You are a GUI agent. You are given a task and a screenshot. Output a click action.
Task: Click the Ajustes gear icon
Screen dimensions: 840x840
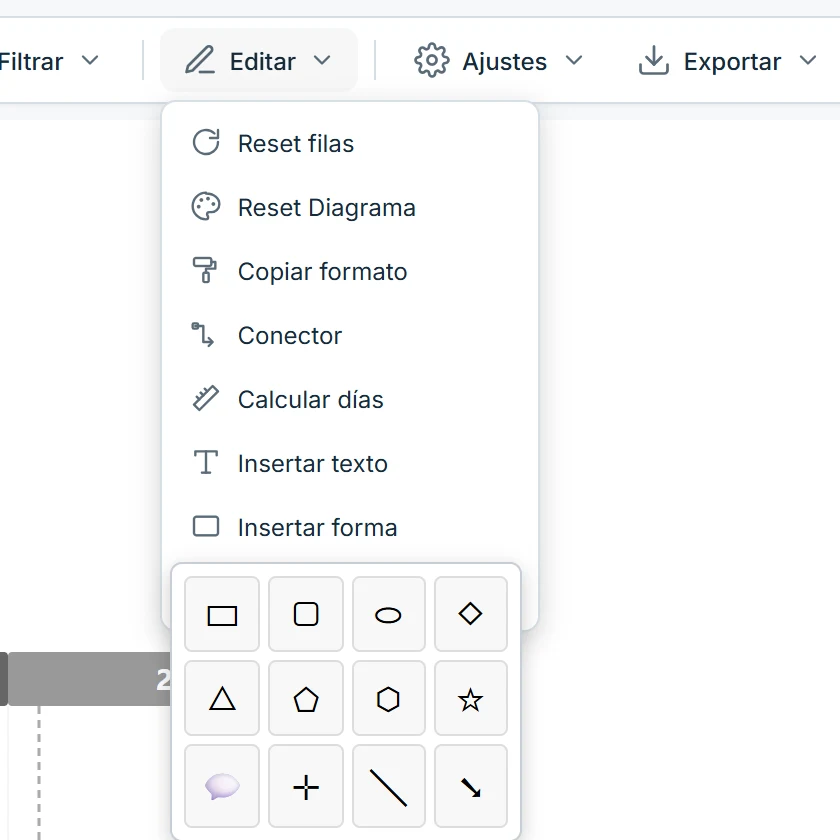(431, 60)
